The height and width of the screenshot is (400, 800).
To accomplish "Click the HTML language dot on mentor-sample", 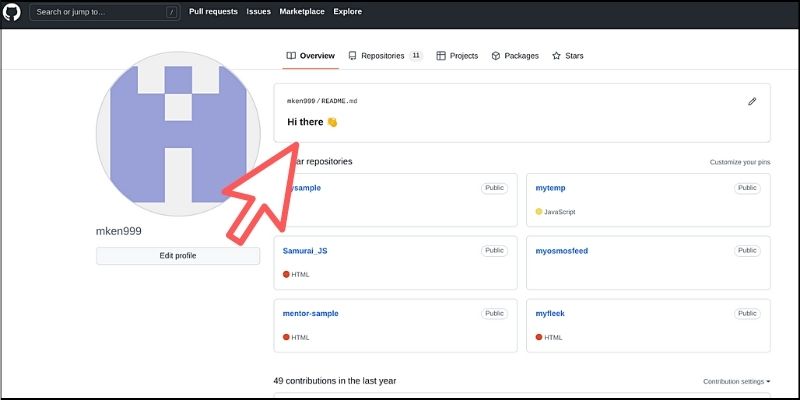I will [286, 337].
